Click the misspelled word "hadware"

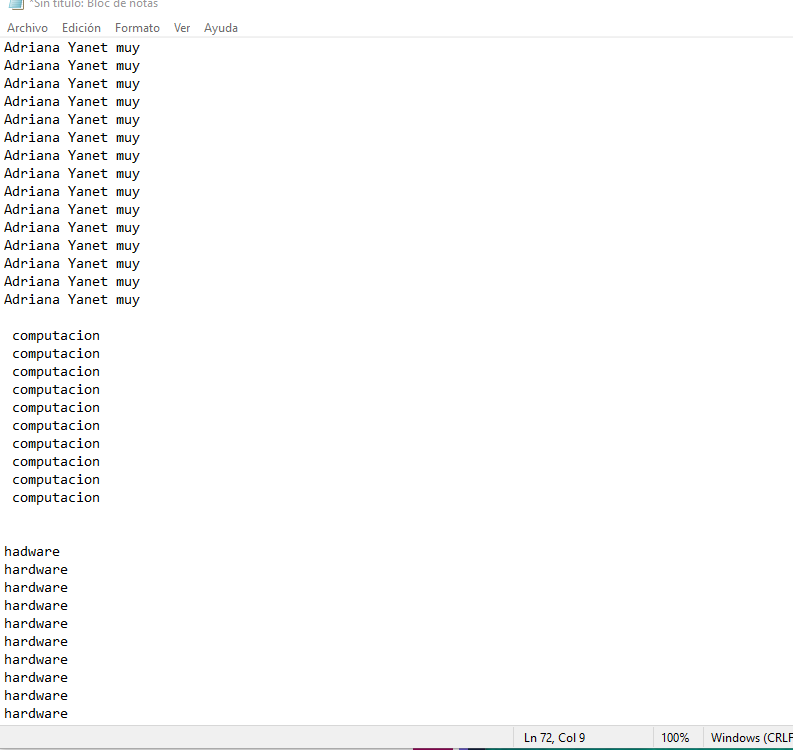coord(32,551)
